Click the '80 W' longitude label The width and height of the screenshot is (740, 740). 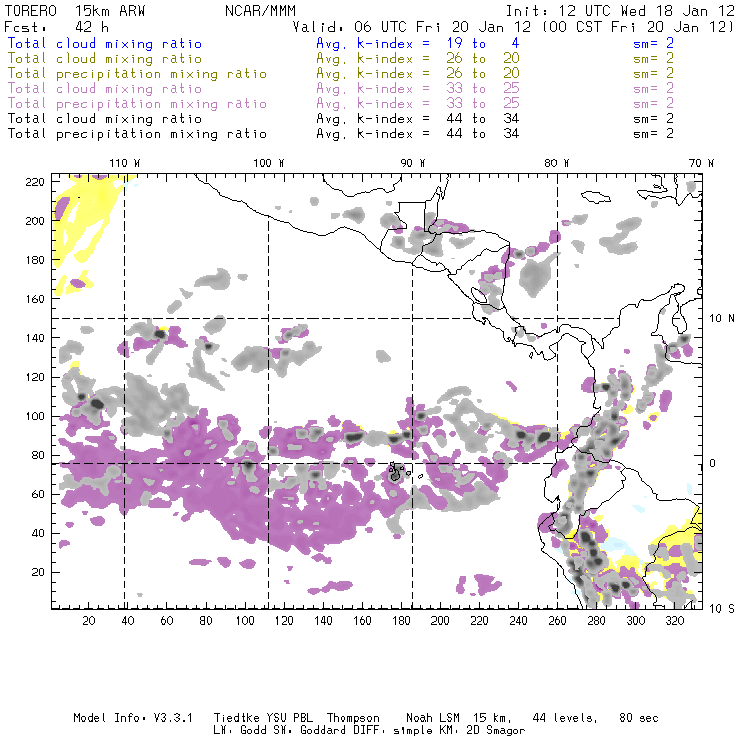[557, 163]
